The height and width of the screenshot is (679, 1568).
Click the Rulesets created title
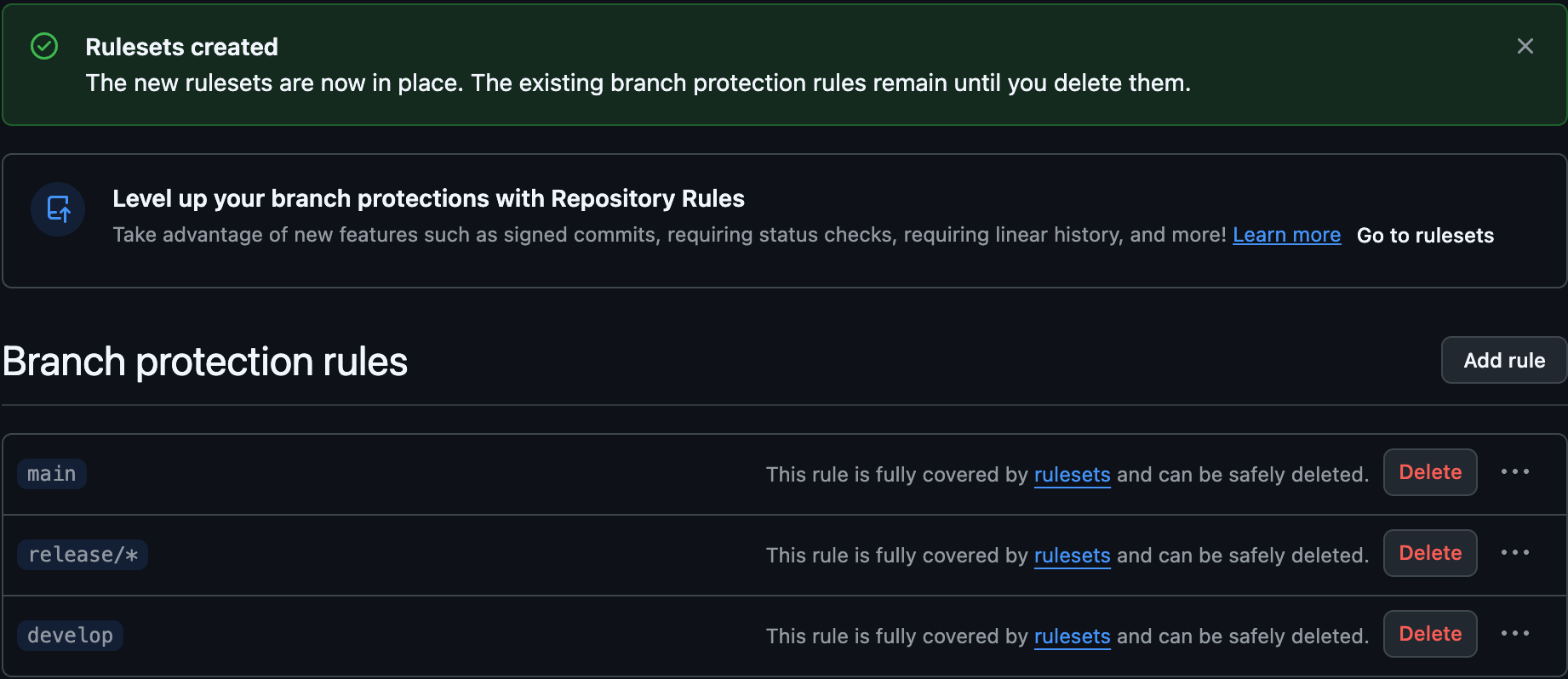tap(182, 47)
